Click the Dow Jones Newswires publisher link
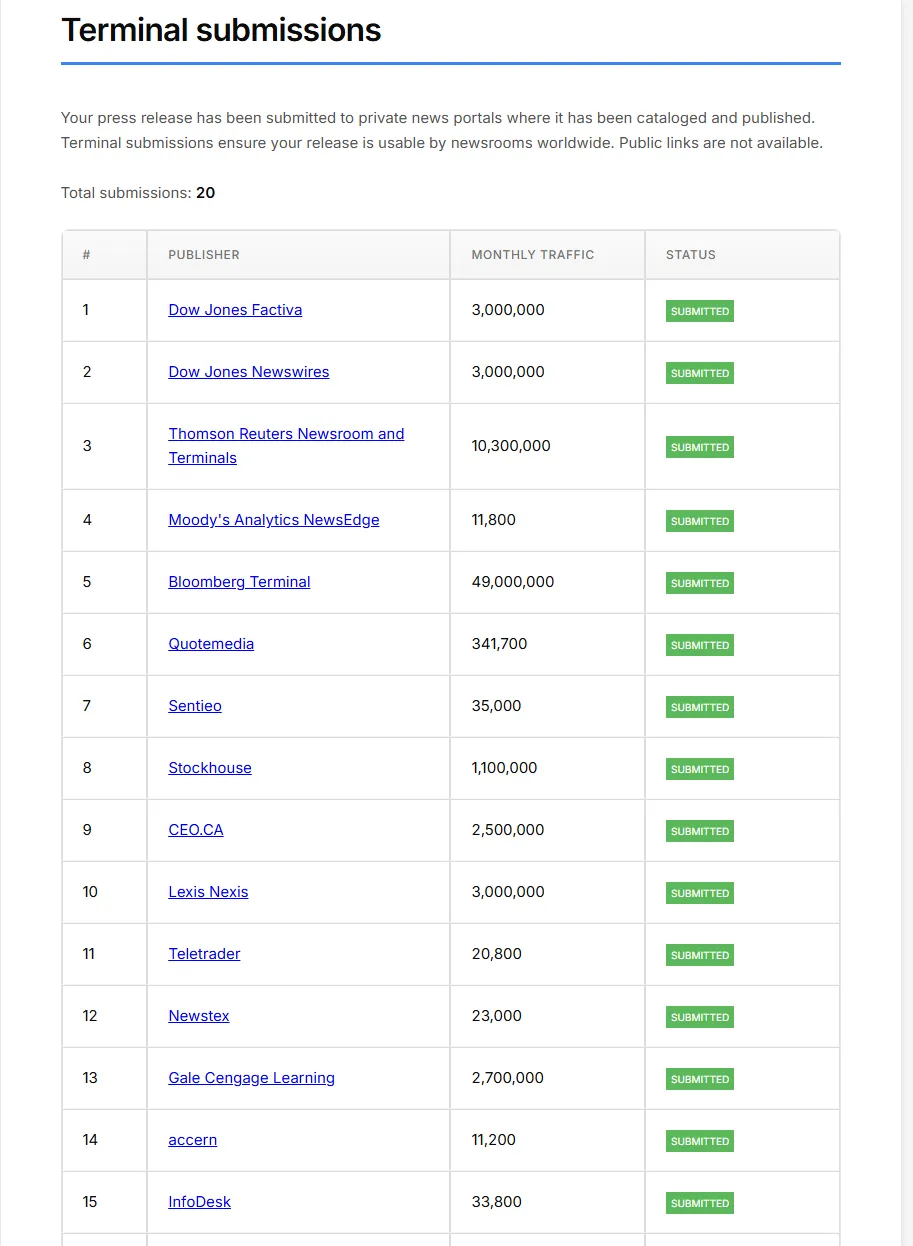Image resolution: width=913 pixels, height=1246 pixels. (x=248, y=372)
